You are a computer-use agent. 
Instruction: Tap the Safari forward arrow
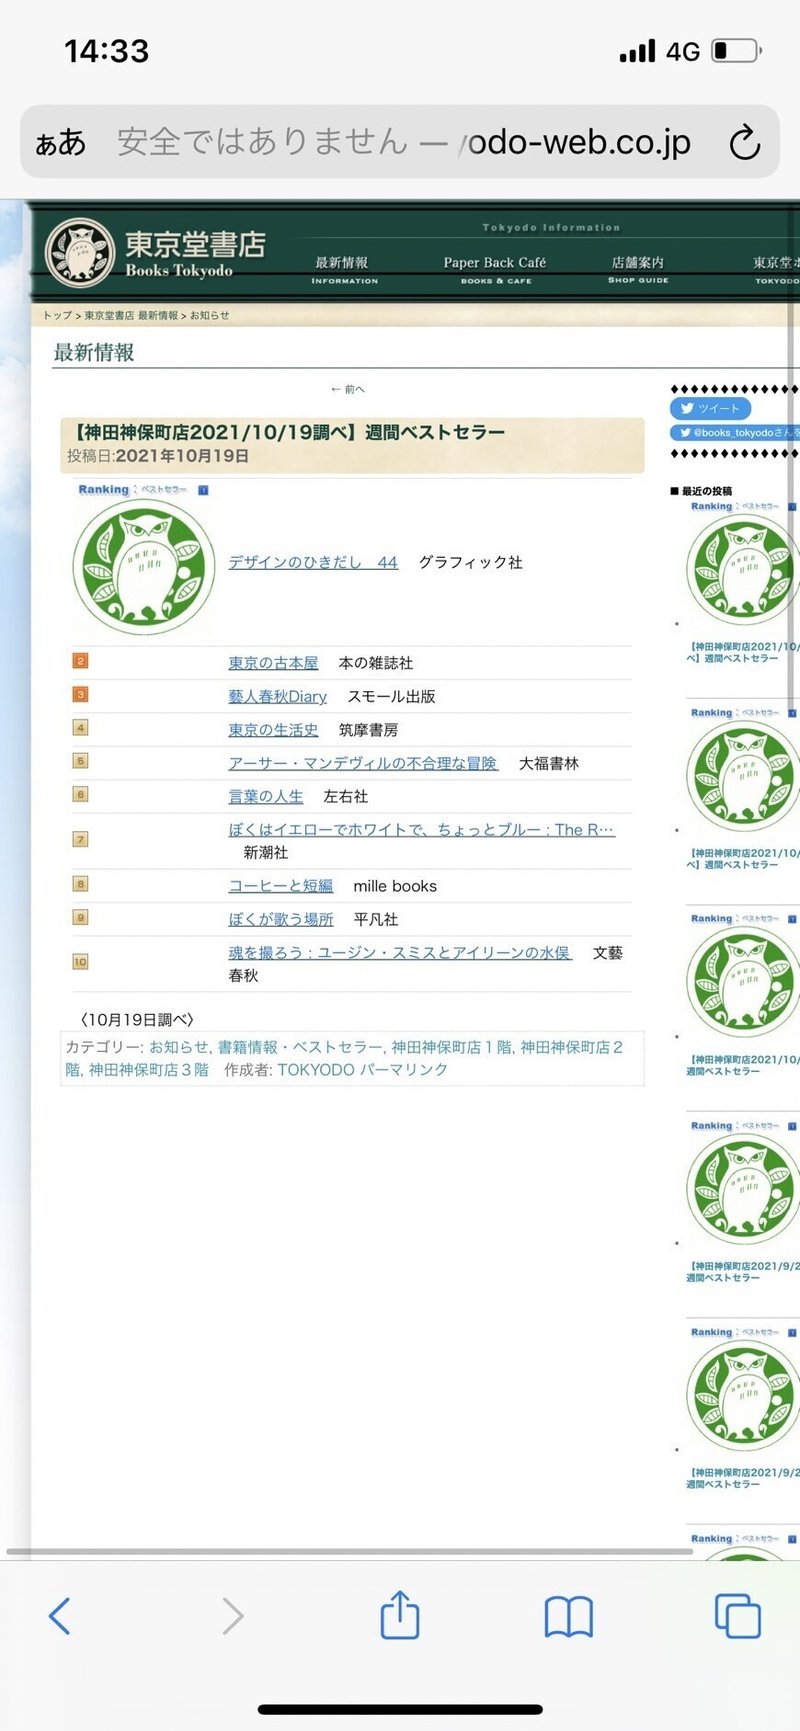(x=232, y=1616)
